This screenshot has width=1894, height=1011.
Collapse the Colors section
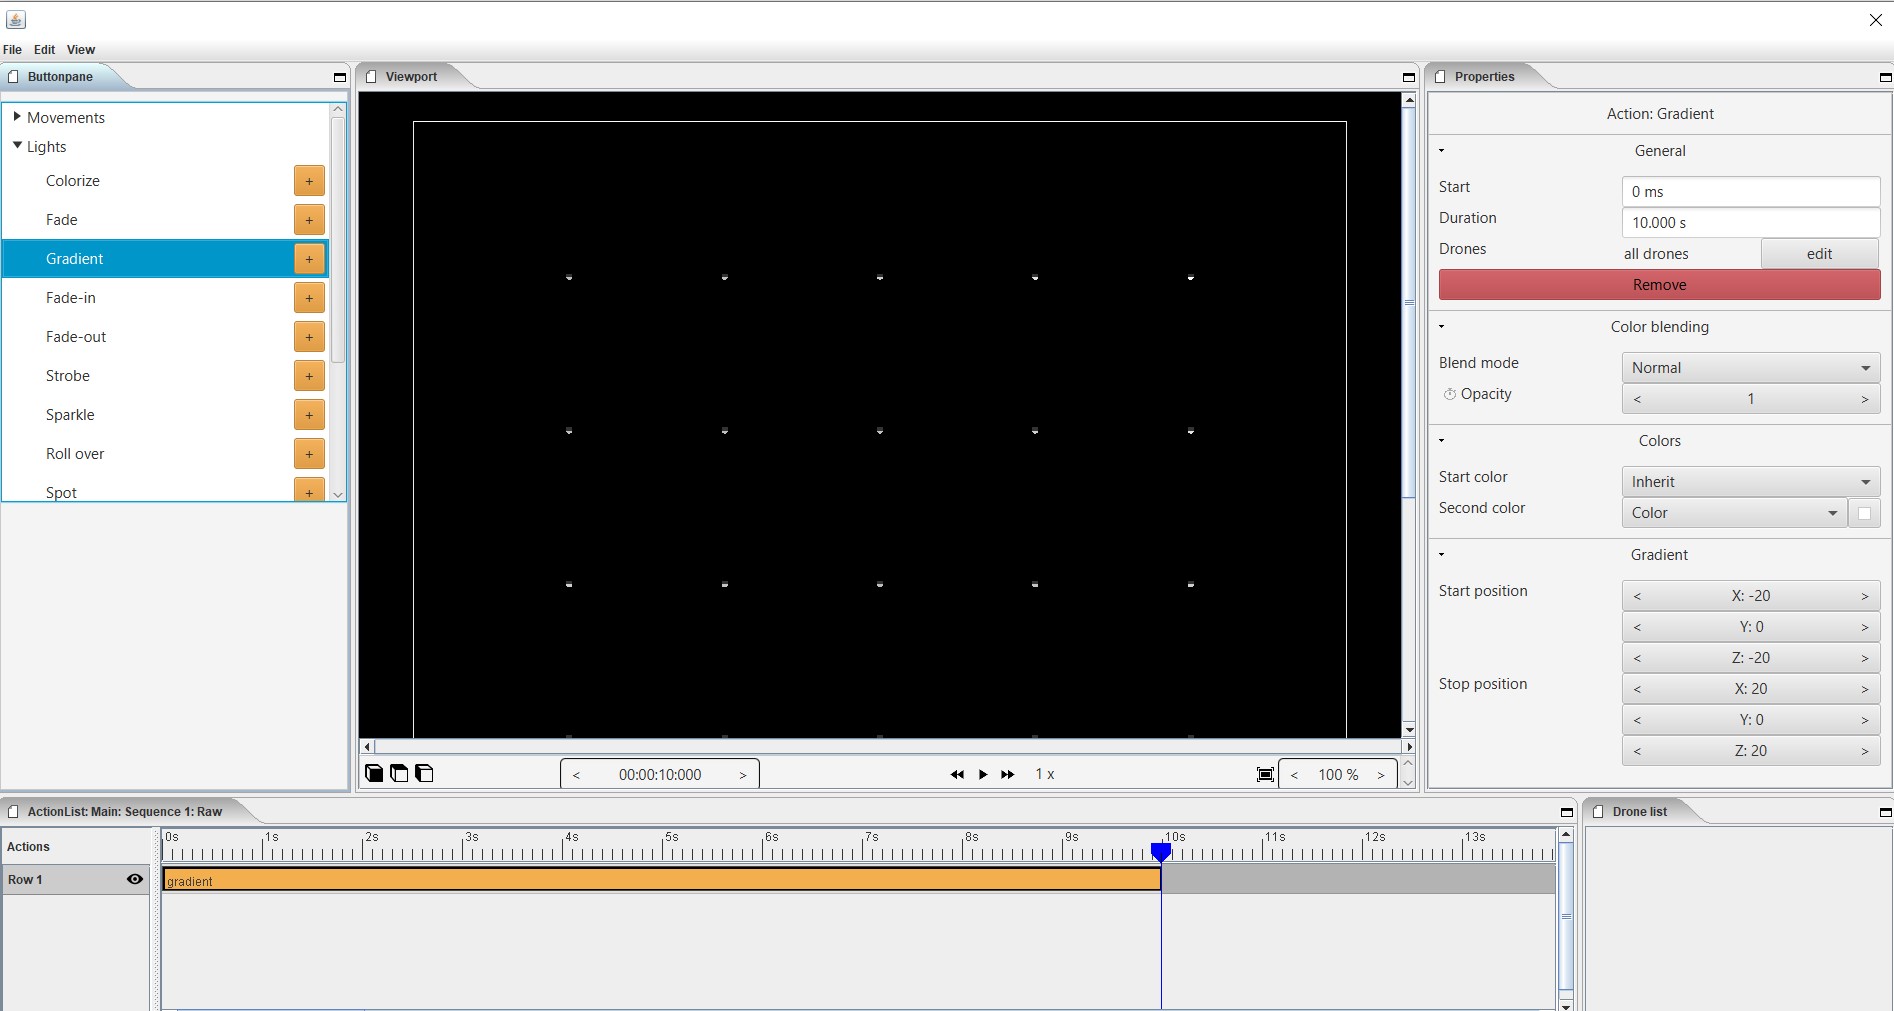click(x=1441, y=441)
